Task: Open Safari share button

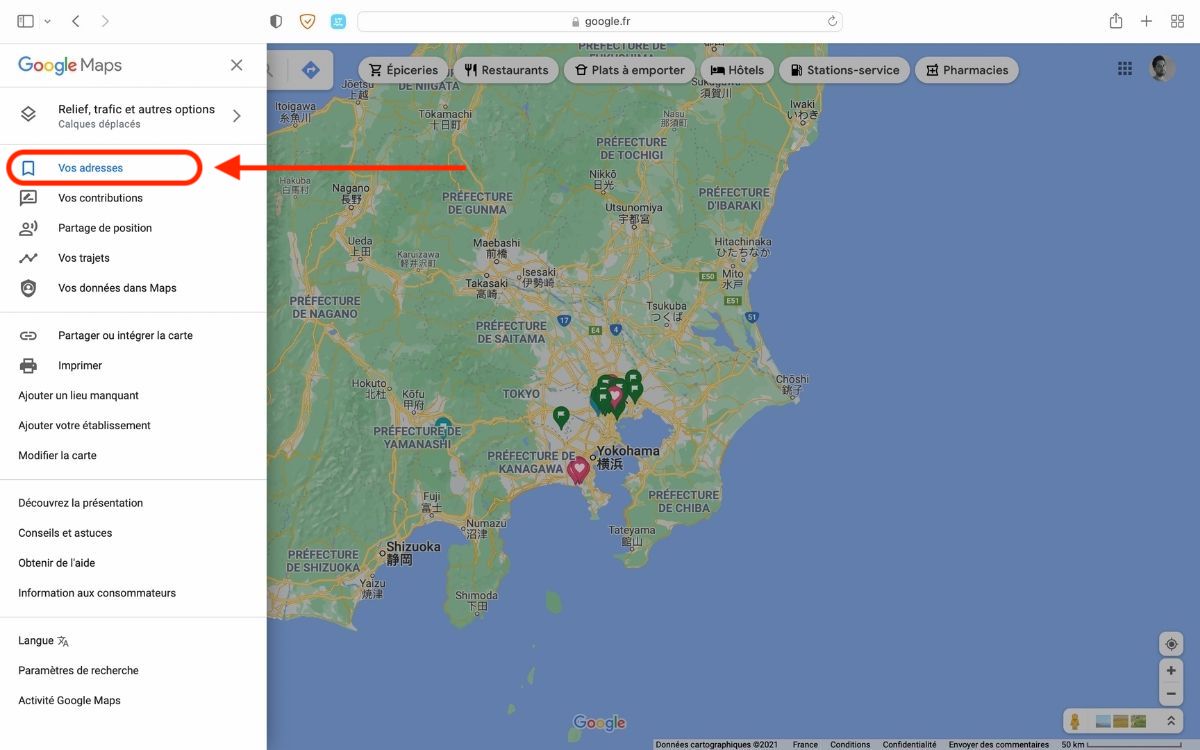Action: pos(1116,21)
